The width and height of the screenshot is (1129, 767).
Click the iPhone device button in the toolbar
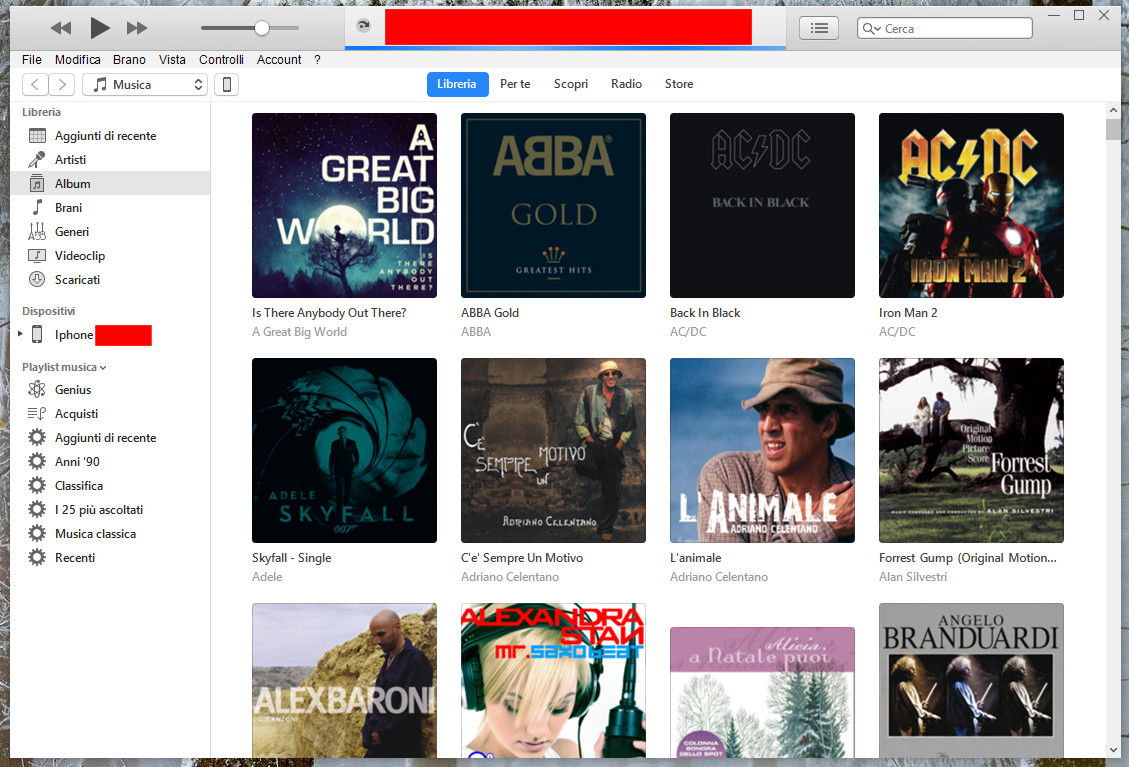(x=227, y=85)
